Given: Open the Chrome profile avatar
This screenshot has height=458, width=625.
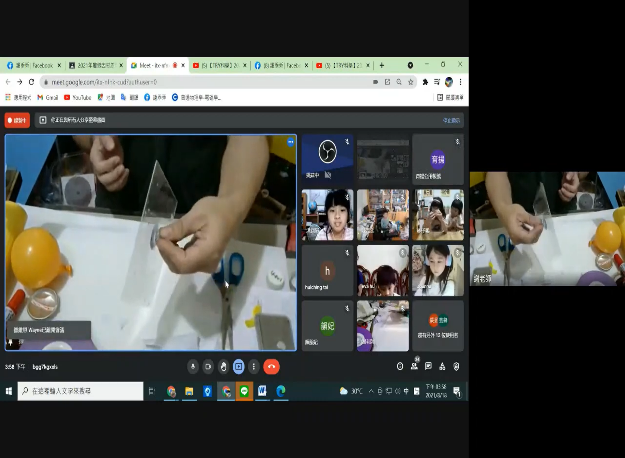Looking at the screenshot, I should coord(449,82).
